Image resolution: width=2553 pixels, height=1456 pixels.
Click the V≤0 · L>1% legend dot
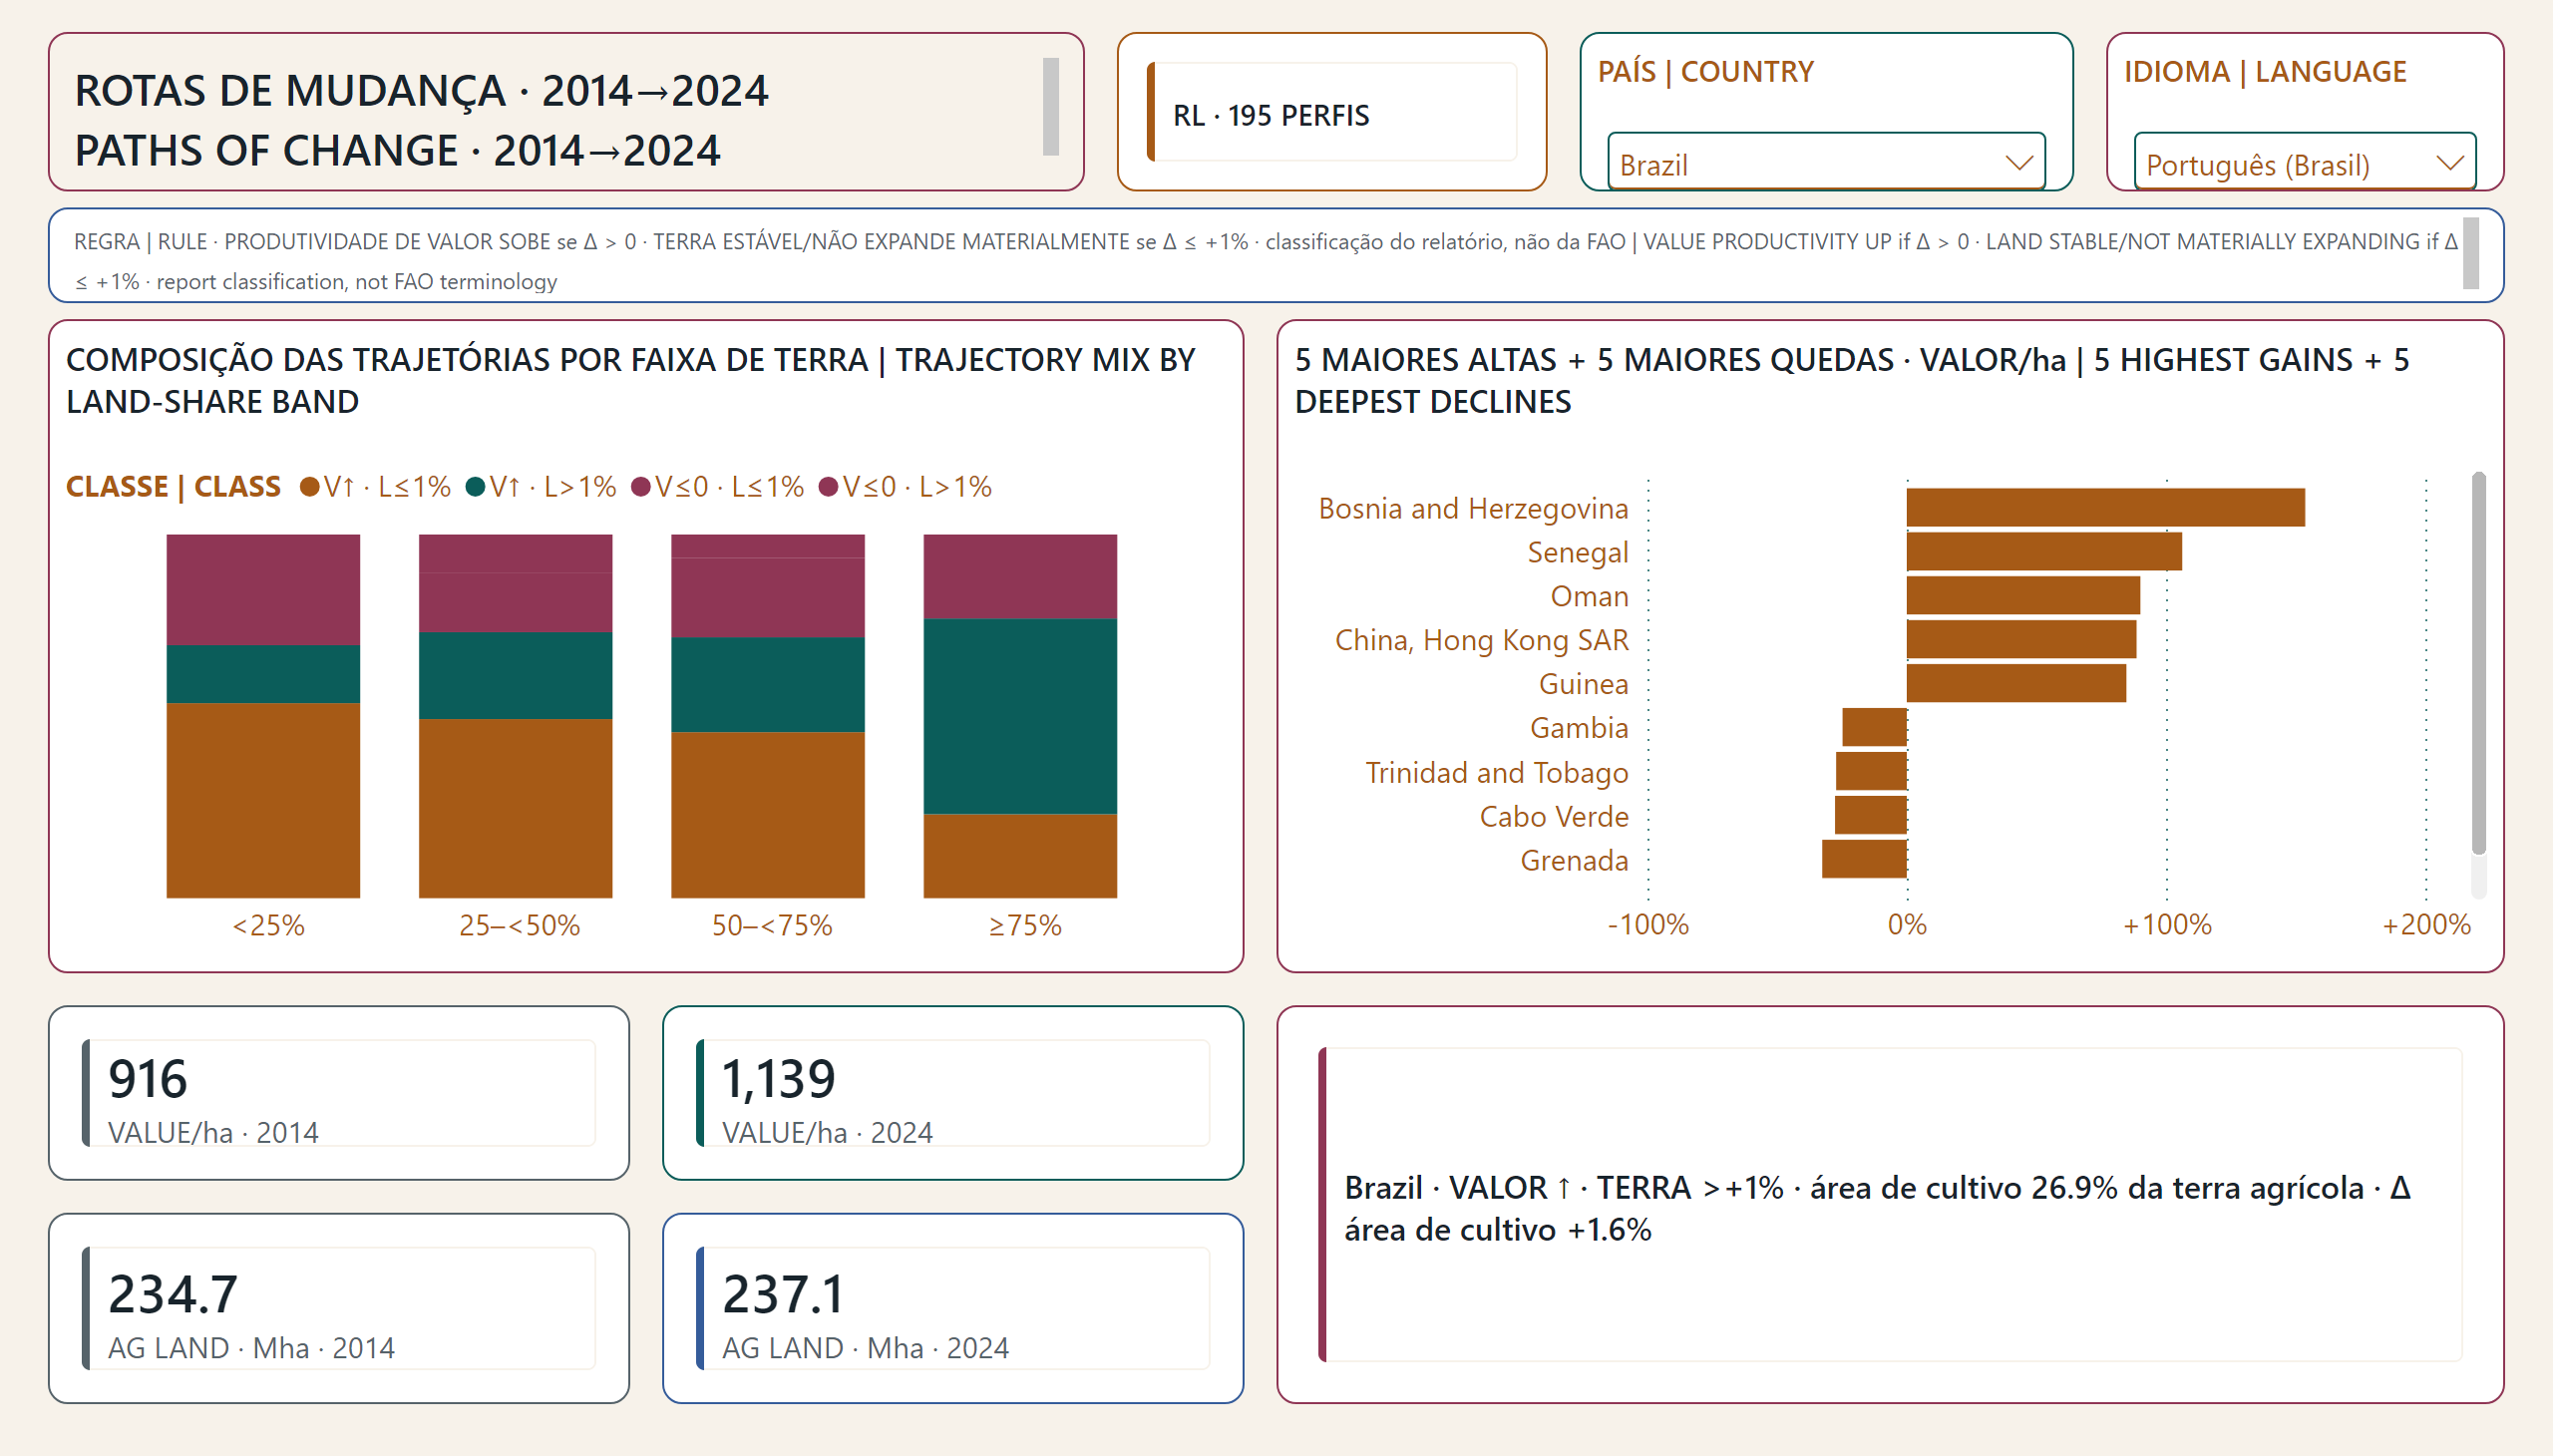pos(828,487)
